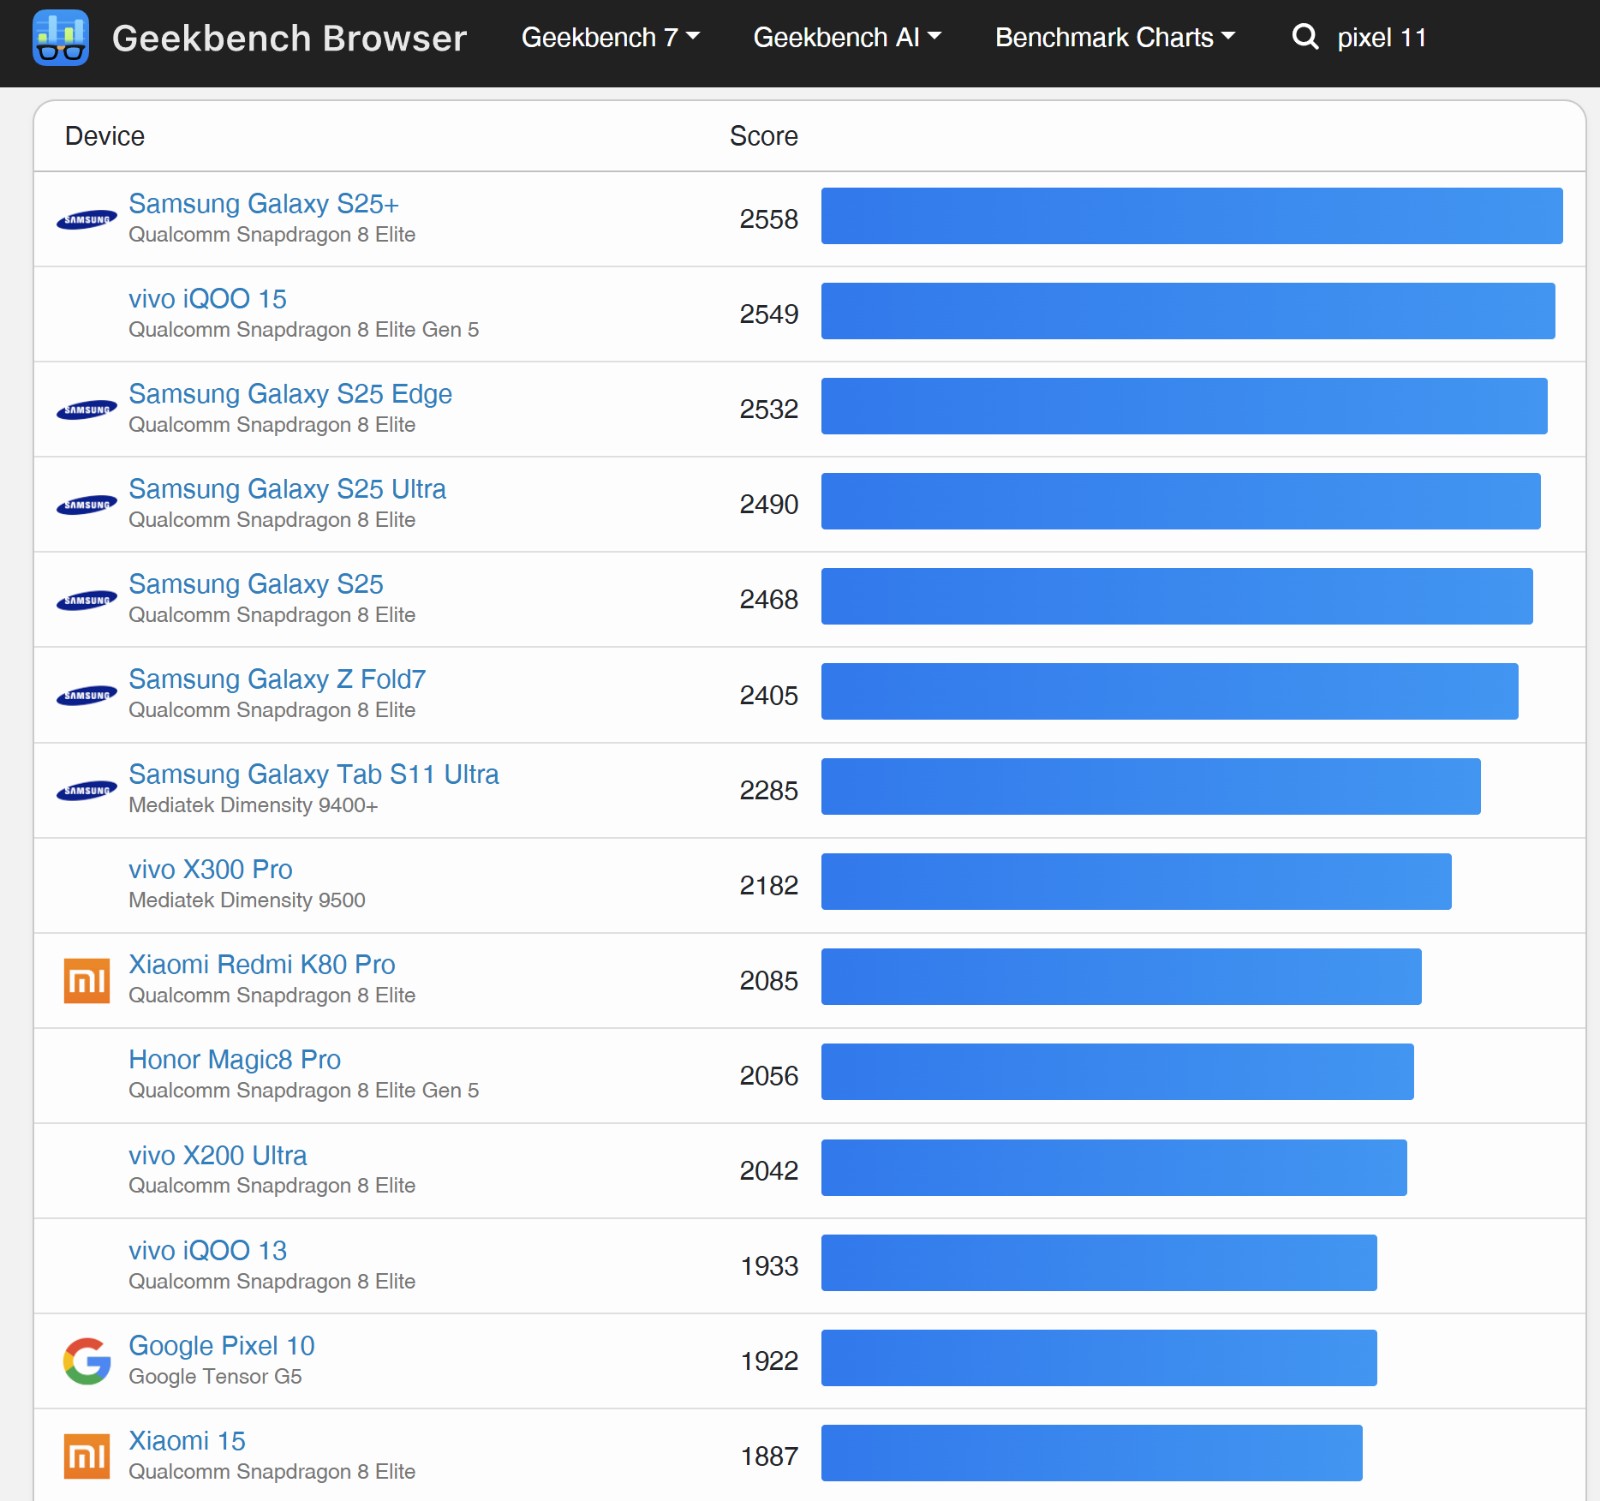Open Samsung Galaxy S25+ device page
This screenshot has width=1600, height=1501.
(x=264, y=203)
